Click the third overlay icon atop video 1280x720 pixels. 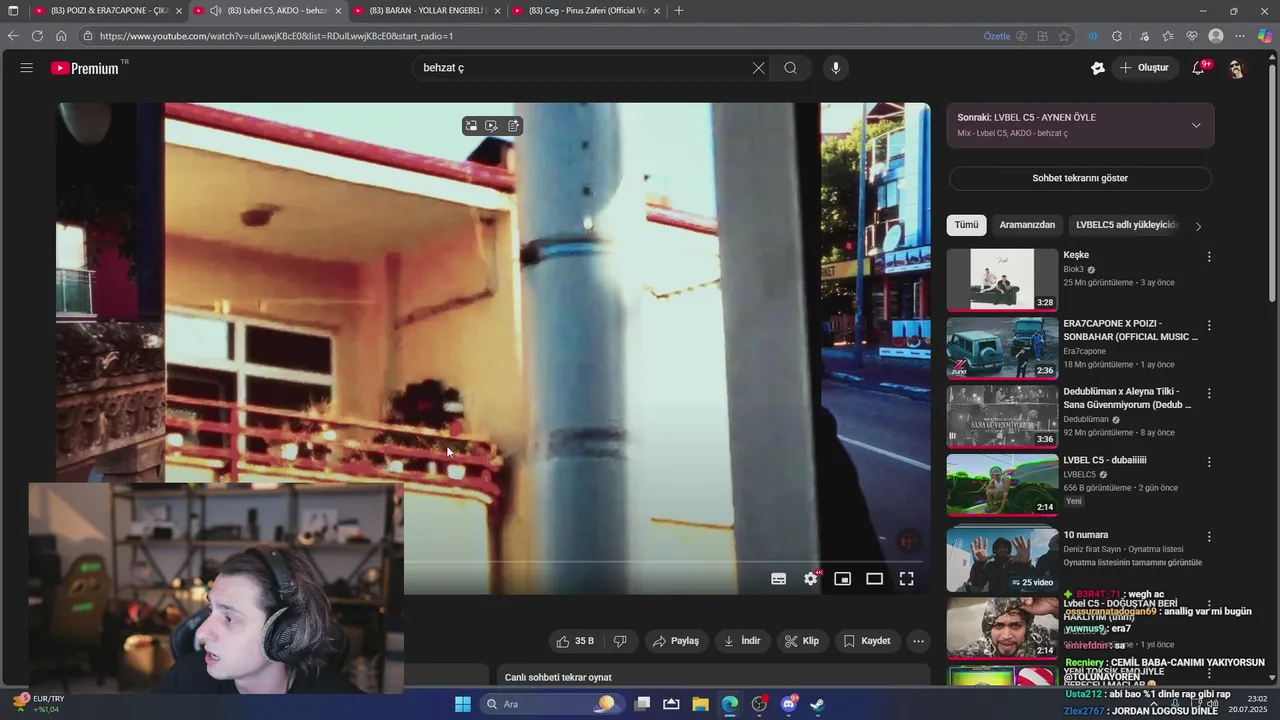click(513, 126)
